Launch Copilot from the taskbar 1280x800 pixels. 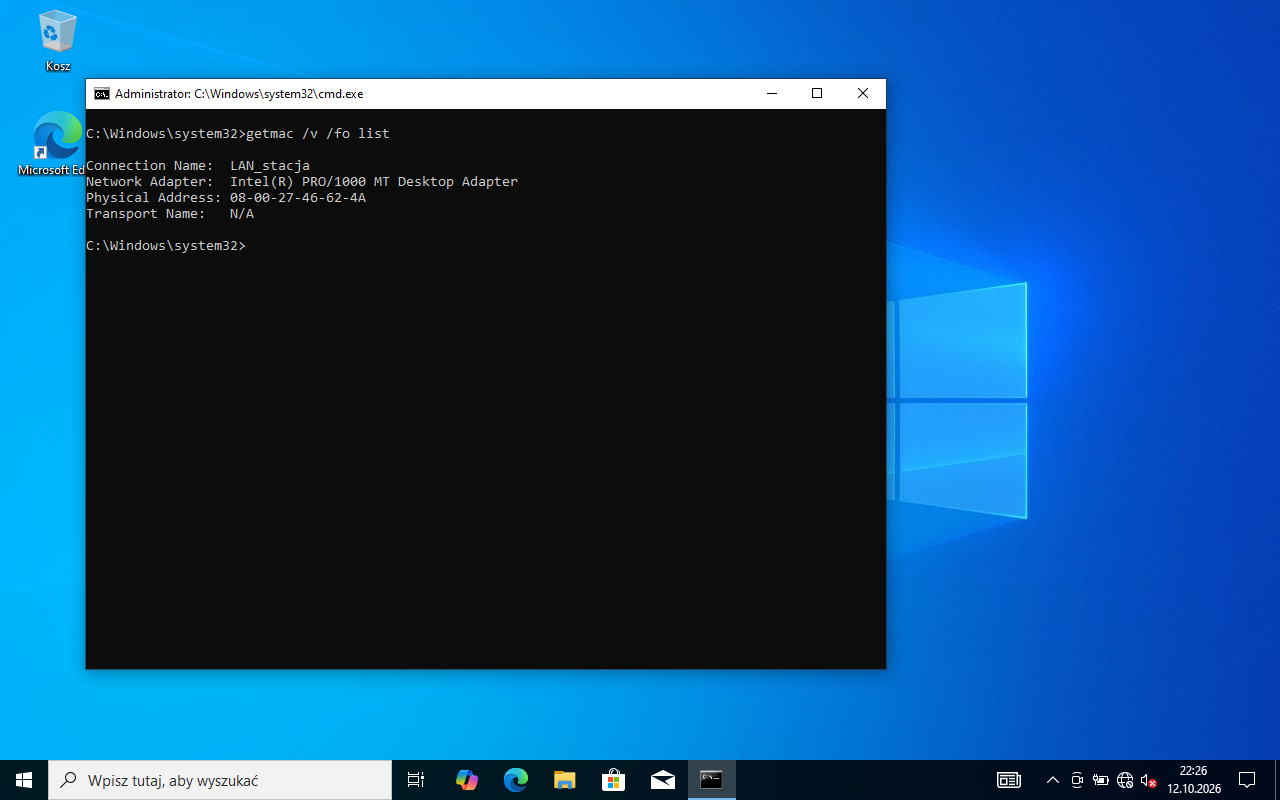(466, 780)
